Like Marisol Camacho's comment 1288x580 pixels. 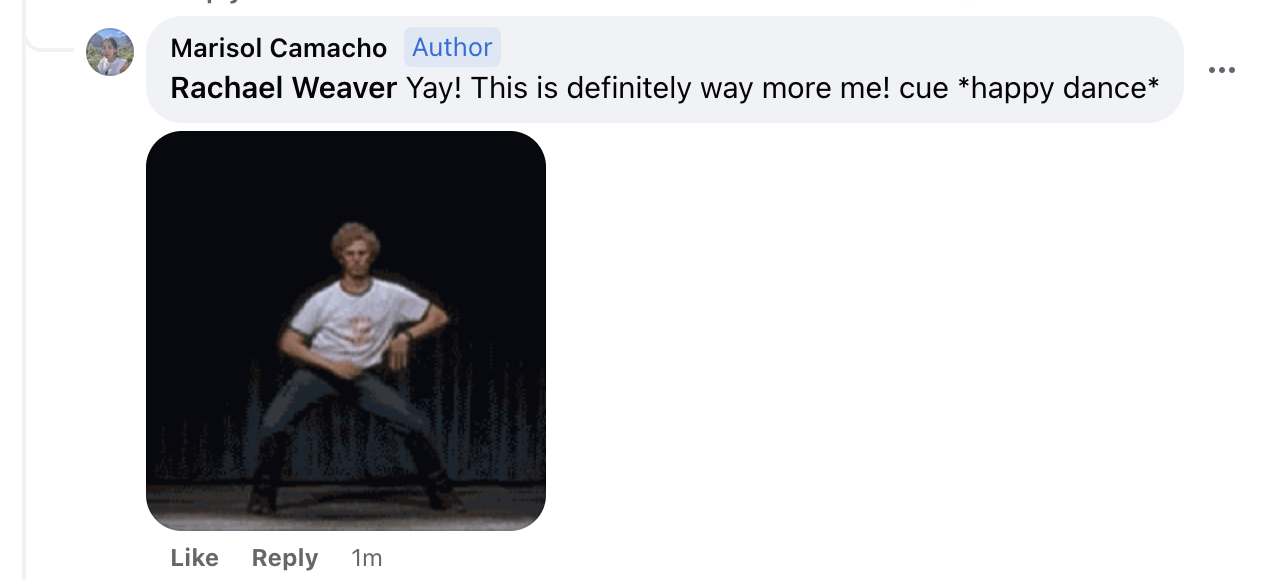pyautogui.click(x=194, y=557)
